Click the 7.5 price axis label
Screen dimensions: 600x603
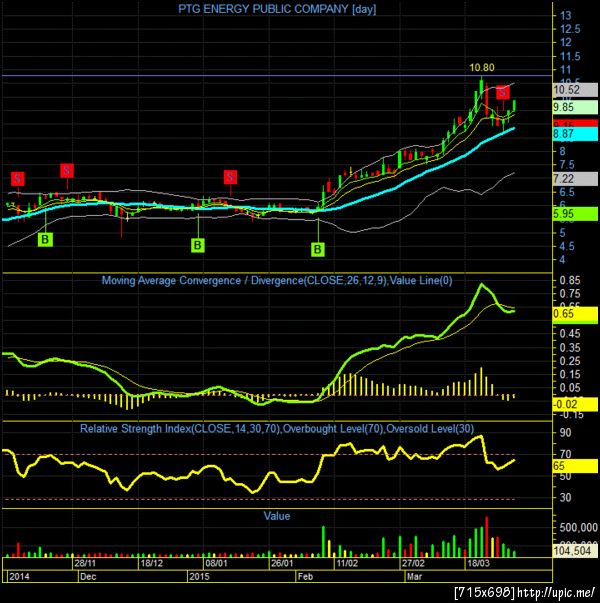[567, 165]
